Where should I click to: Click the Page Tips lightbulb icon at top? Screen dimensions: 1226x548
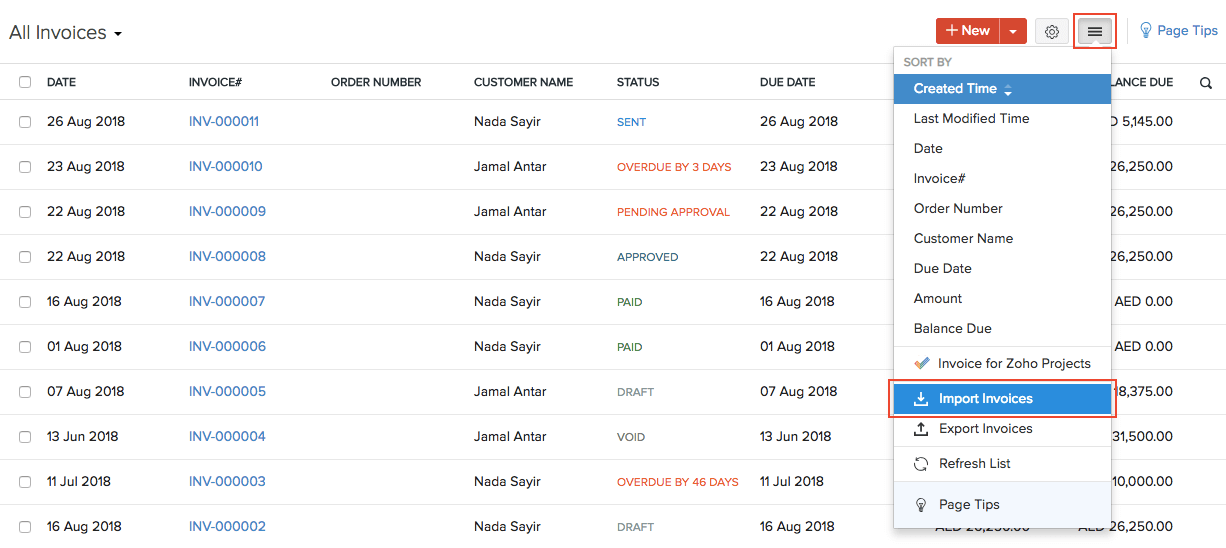coord(1146,31)
